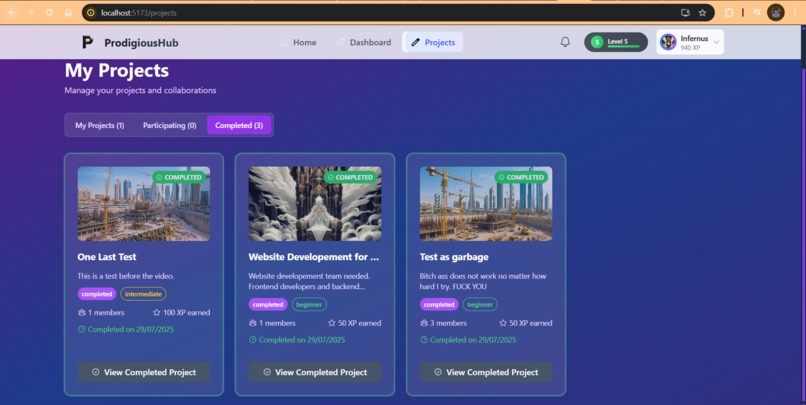Click the members icon on One Last Test
This screenshot has height=405, width=806.
tap(81, 312)
